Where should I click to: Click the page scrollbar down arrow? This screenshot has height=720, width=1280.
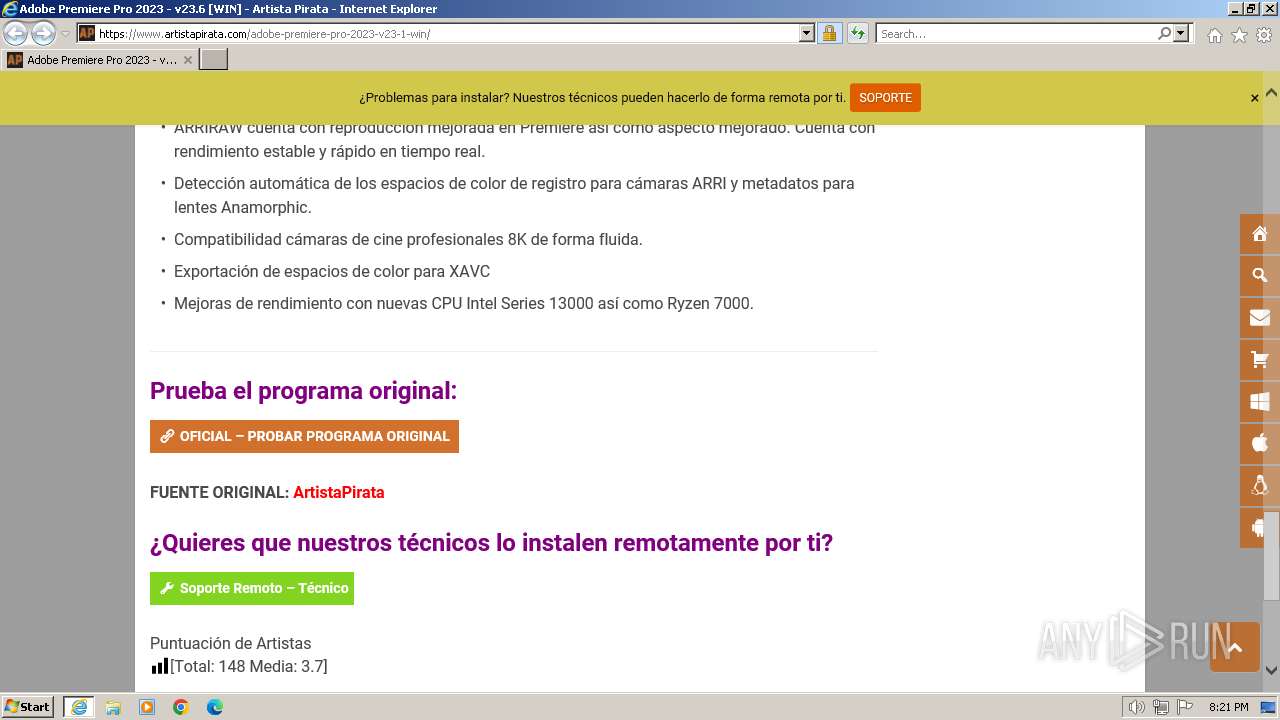pyautogui.click(x=1271, y=670)
